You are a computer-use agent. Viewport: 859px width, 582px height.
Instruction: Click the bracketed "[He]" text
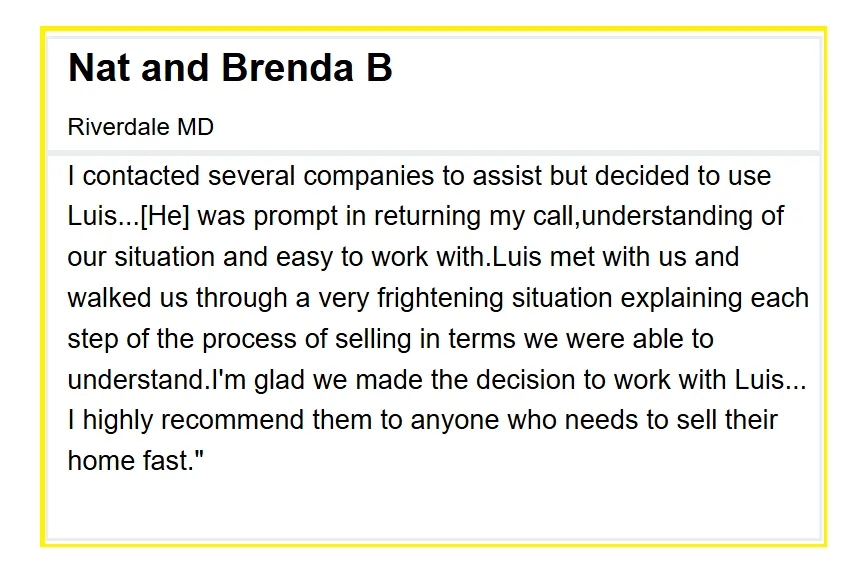point(165,216)
